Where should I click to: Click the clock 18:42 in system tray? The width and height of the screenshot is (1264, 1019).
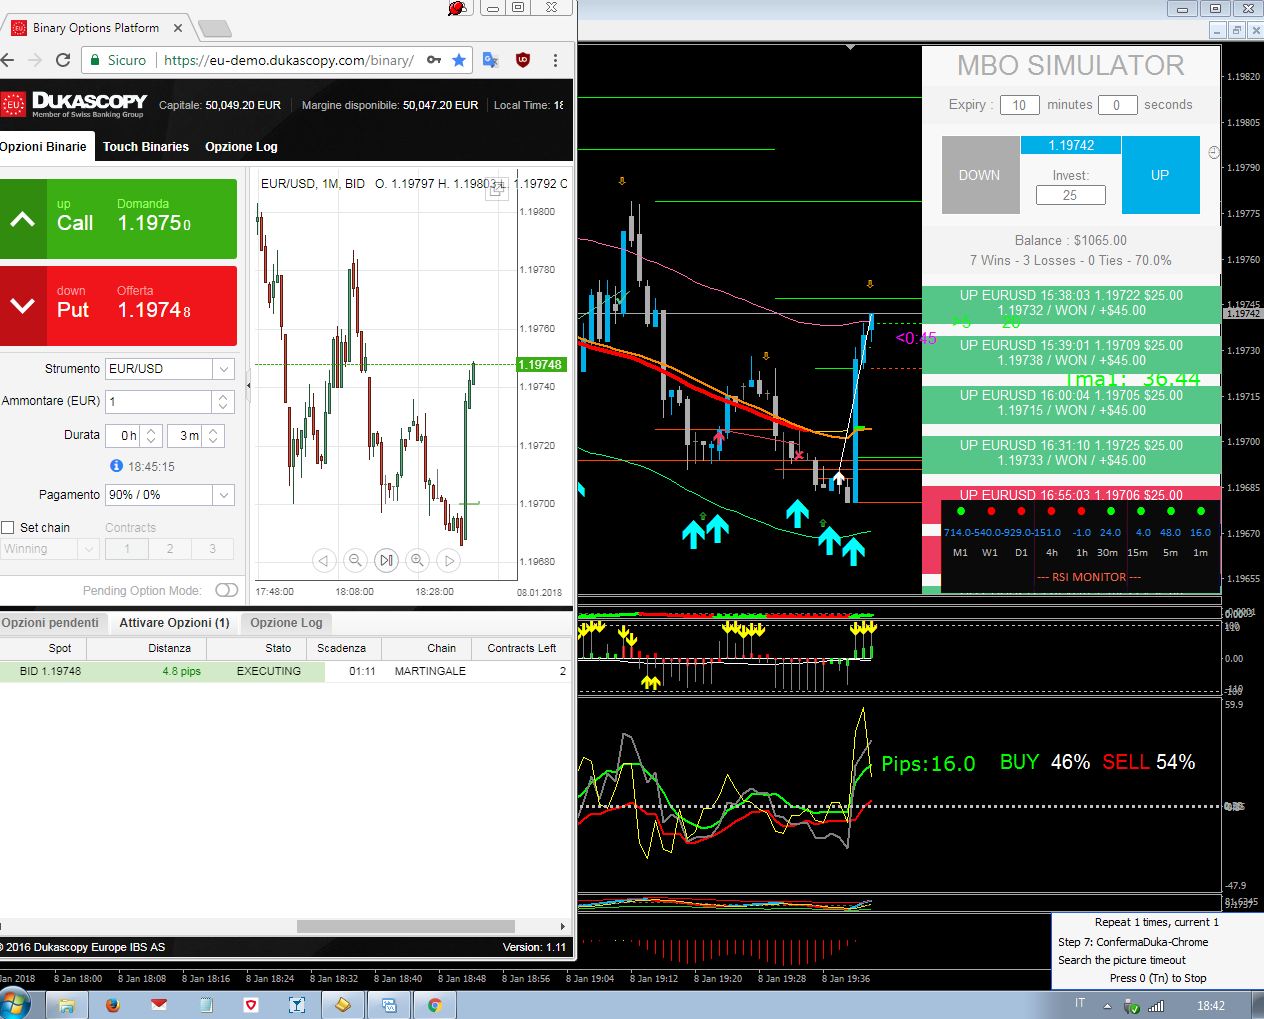tap(1211, 1005)
